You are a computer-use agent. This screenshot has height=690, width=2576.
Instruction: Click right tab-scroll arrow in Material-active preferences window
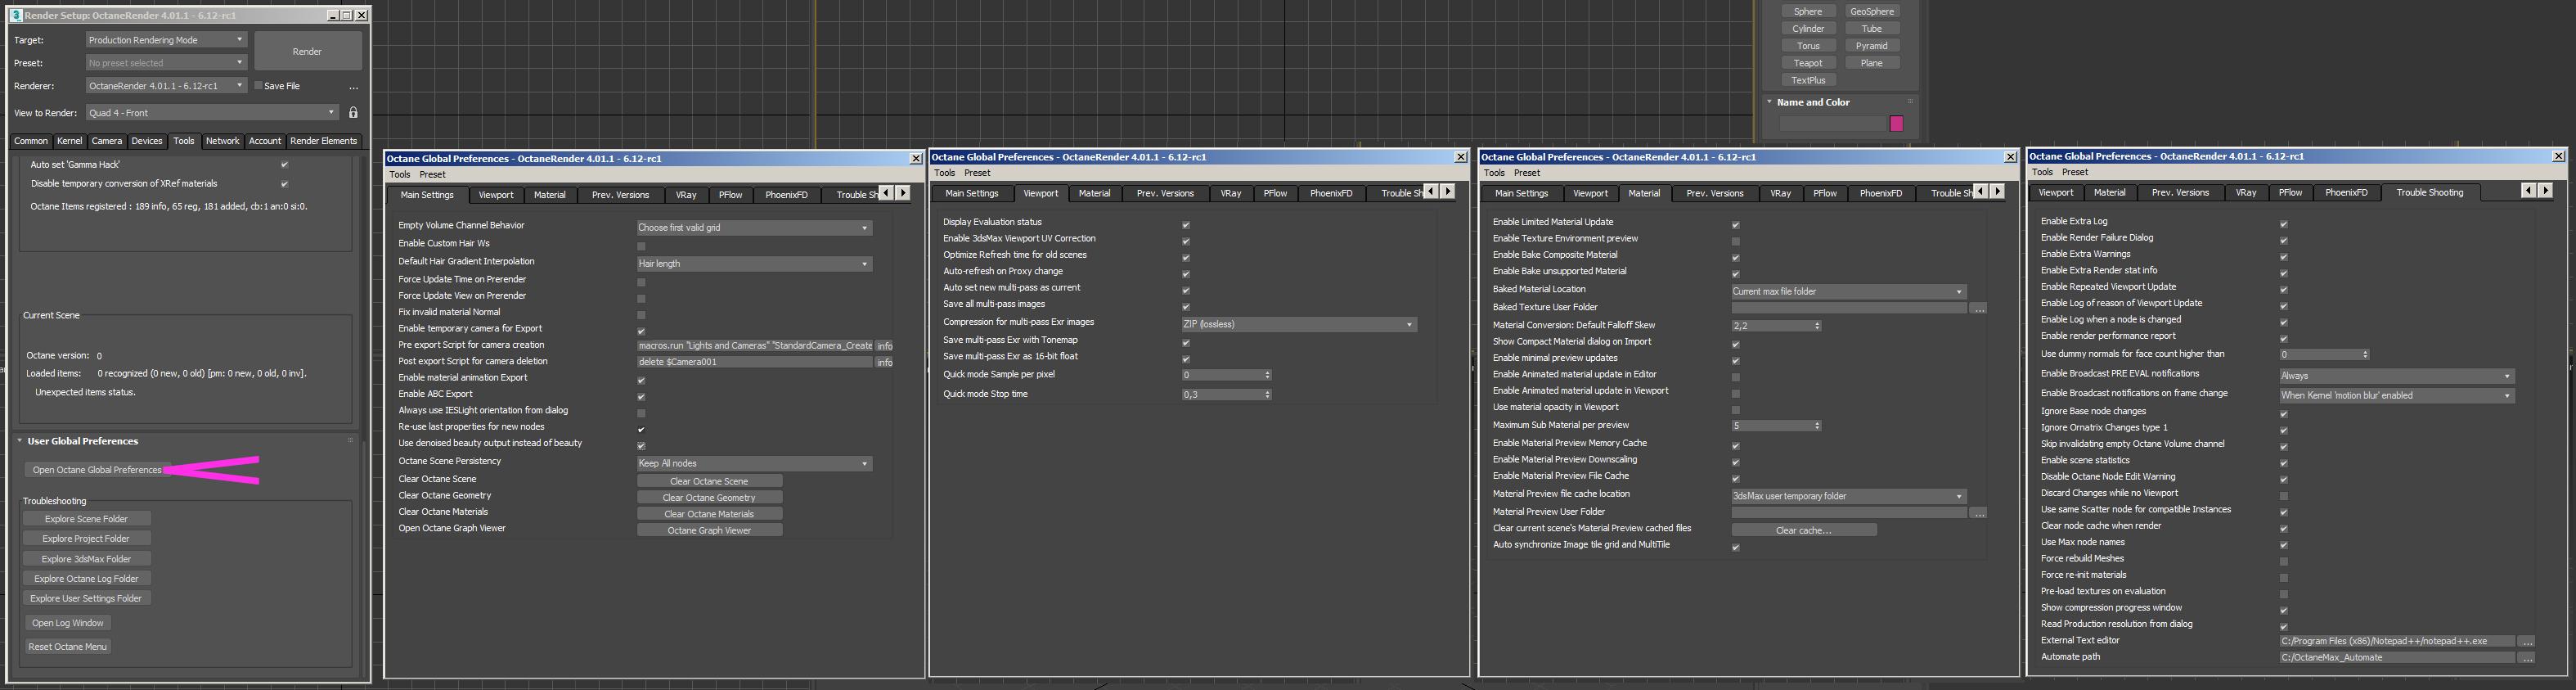(1998, 191)
